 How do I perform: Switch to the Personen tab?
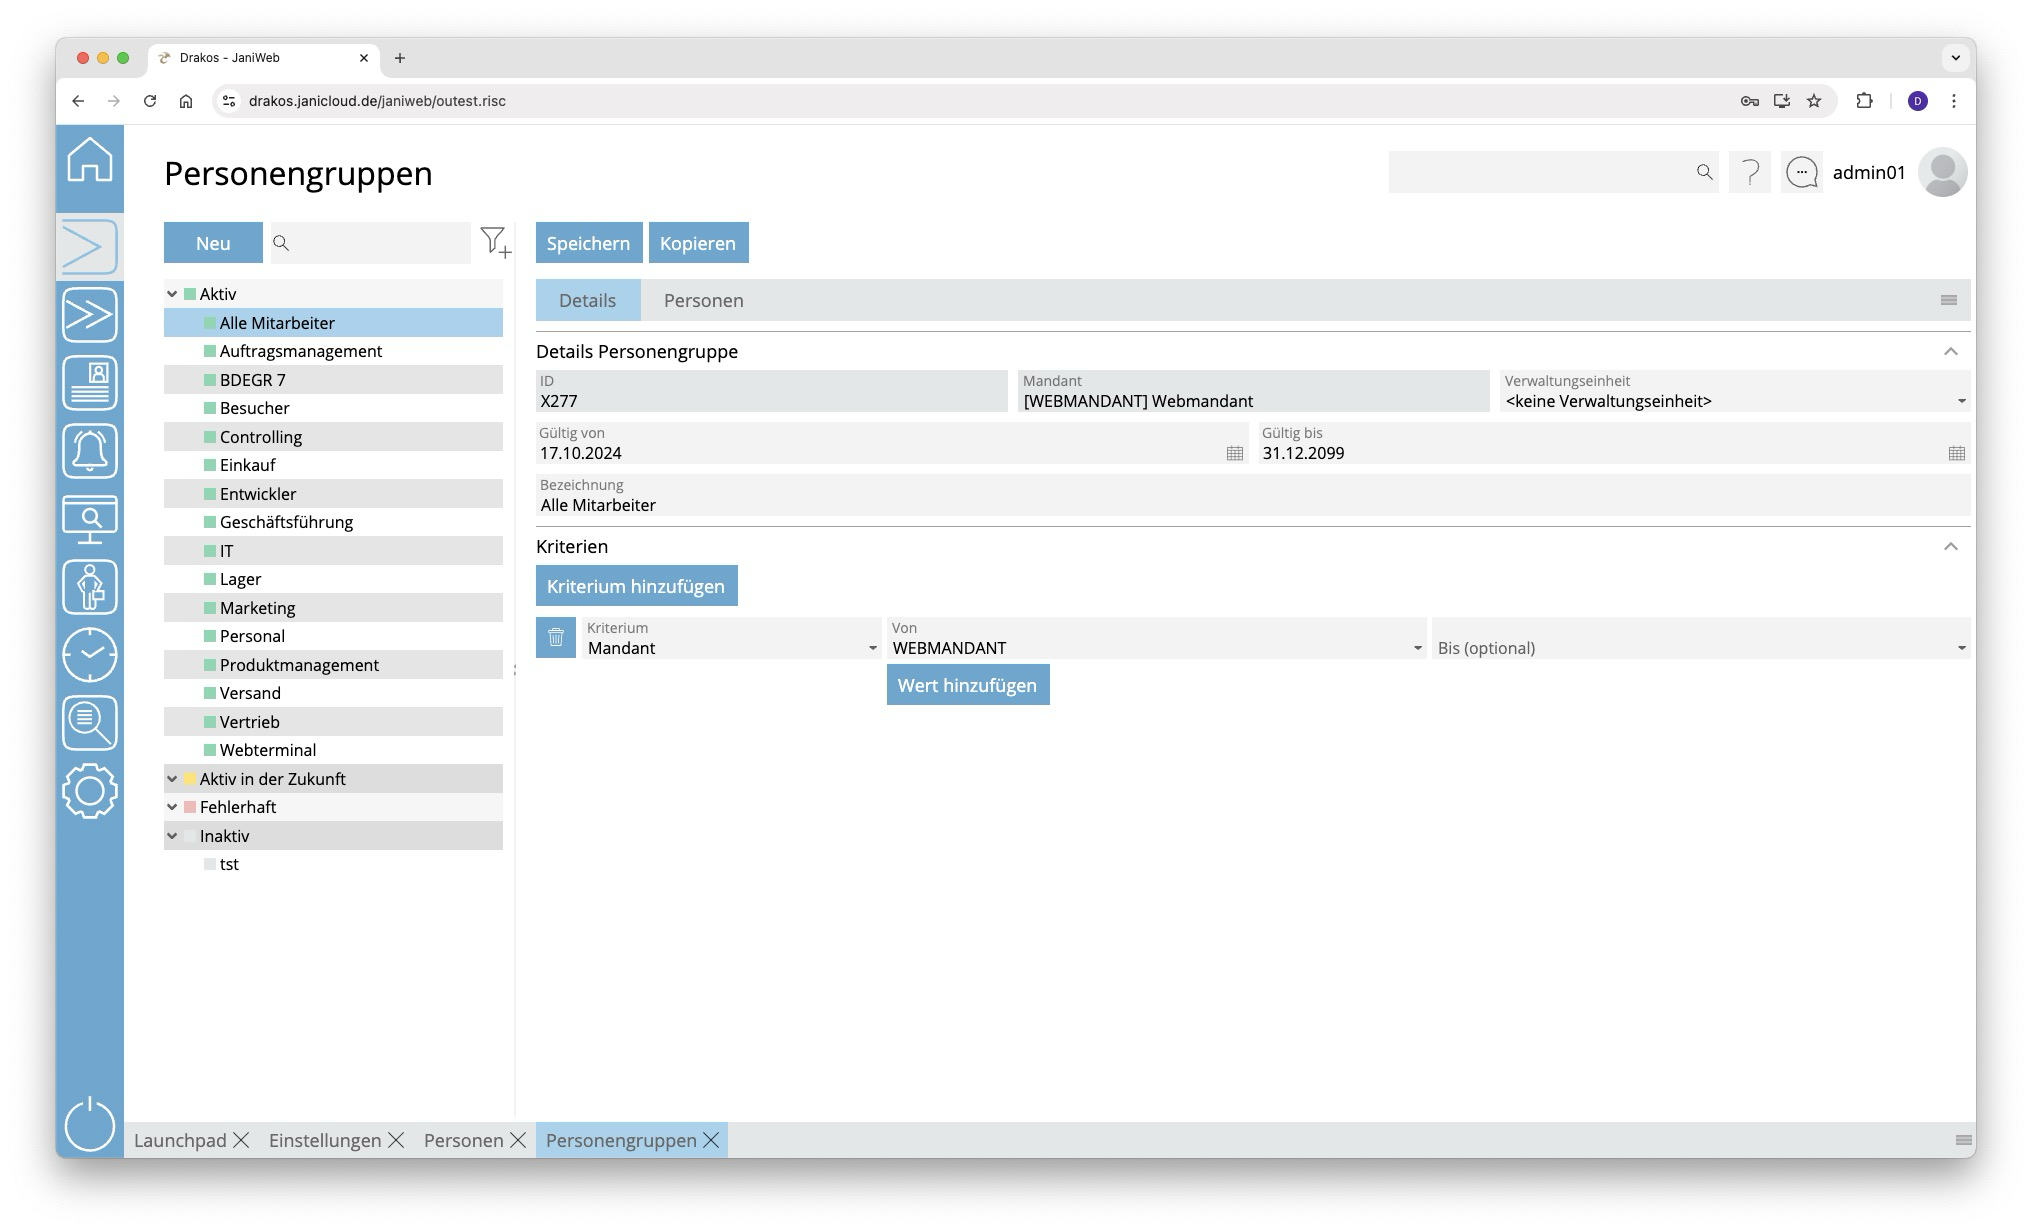[703, 301]
